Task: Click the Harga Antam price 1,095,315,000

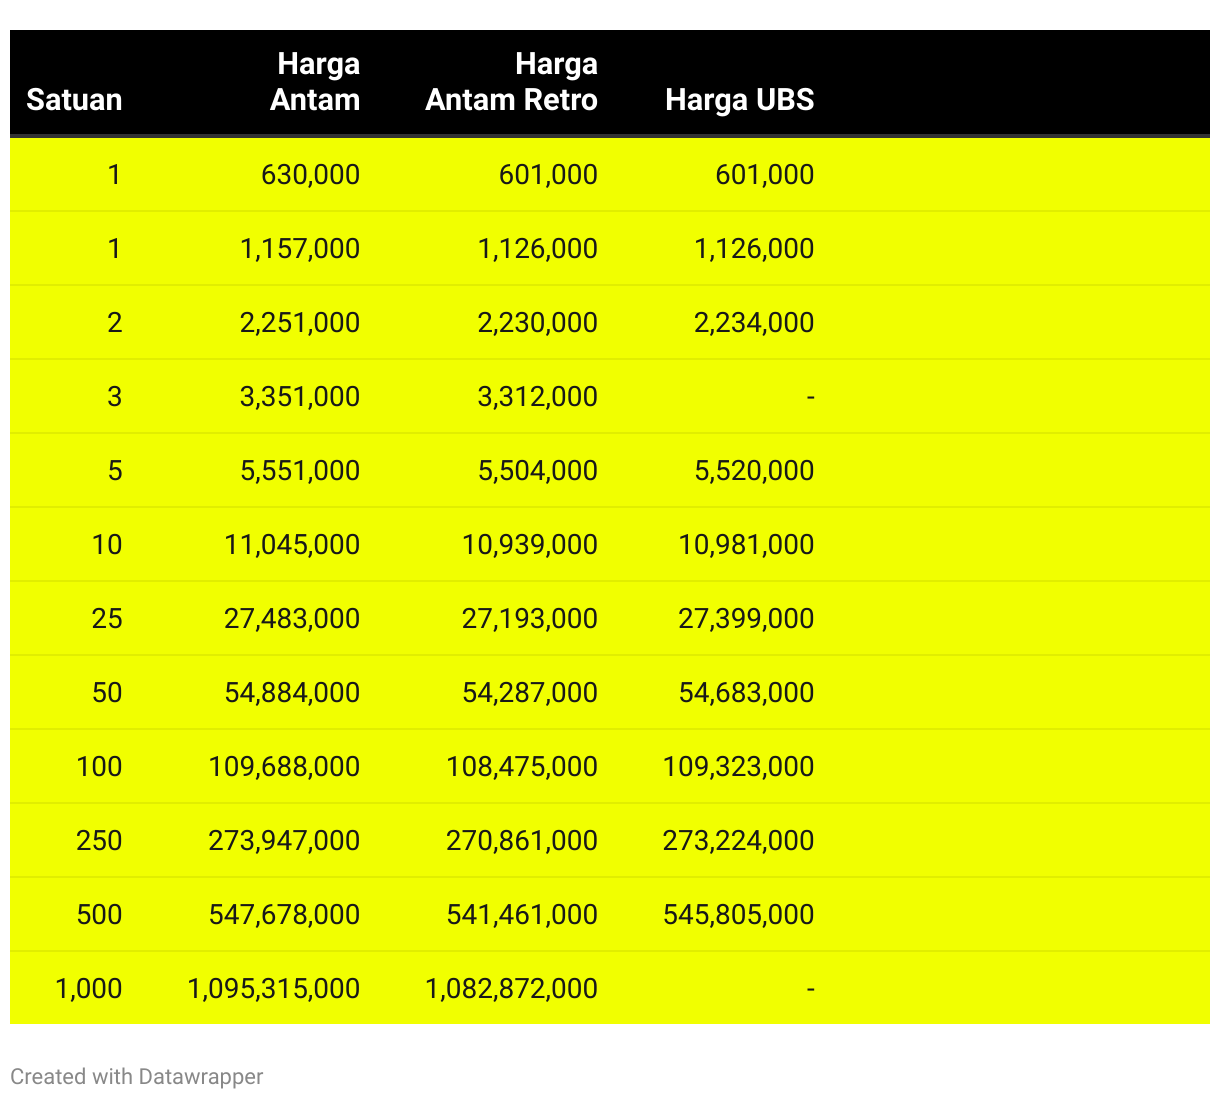Action: pos(274,989)
